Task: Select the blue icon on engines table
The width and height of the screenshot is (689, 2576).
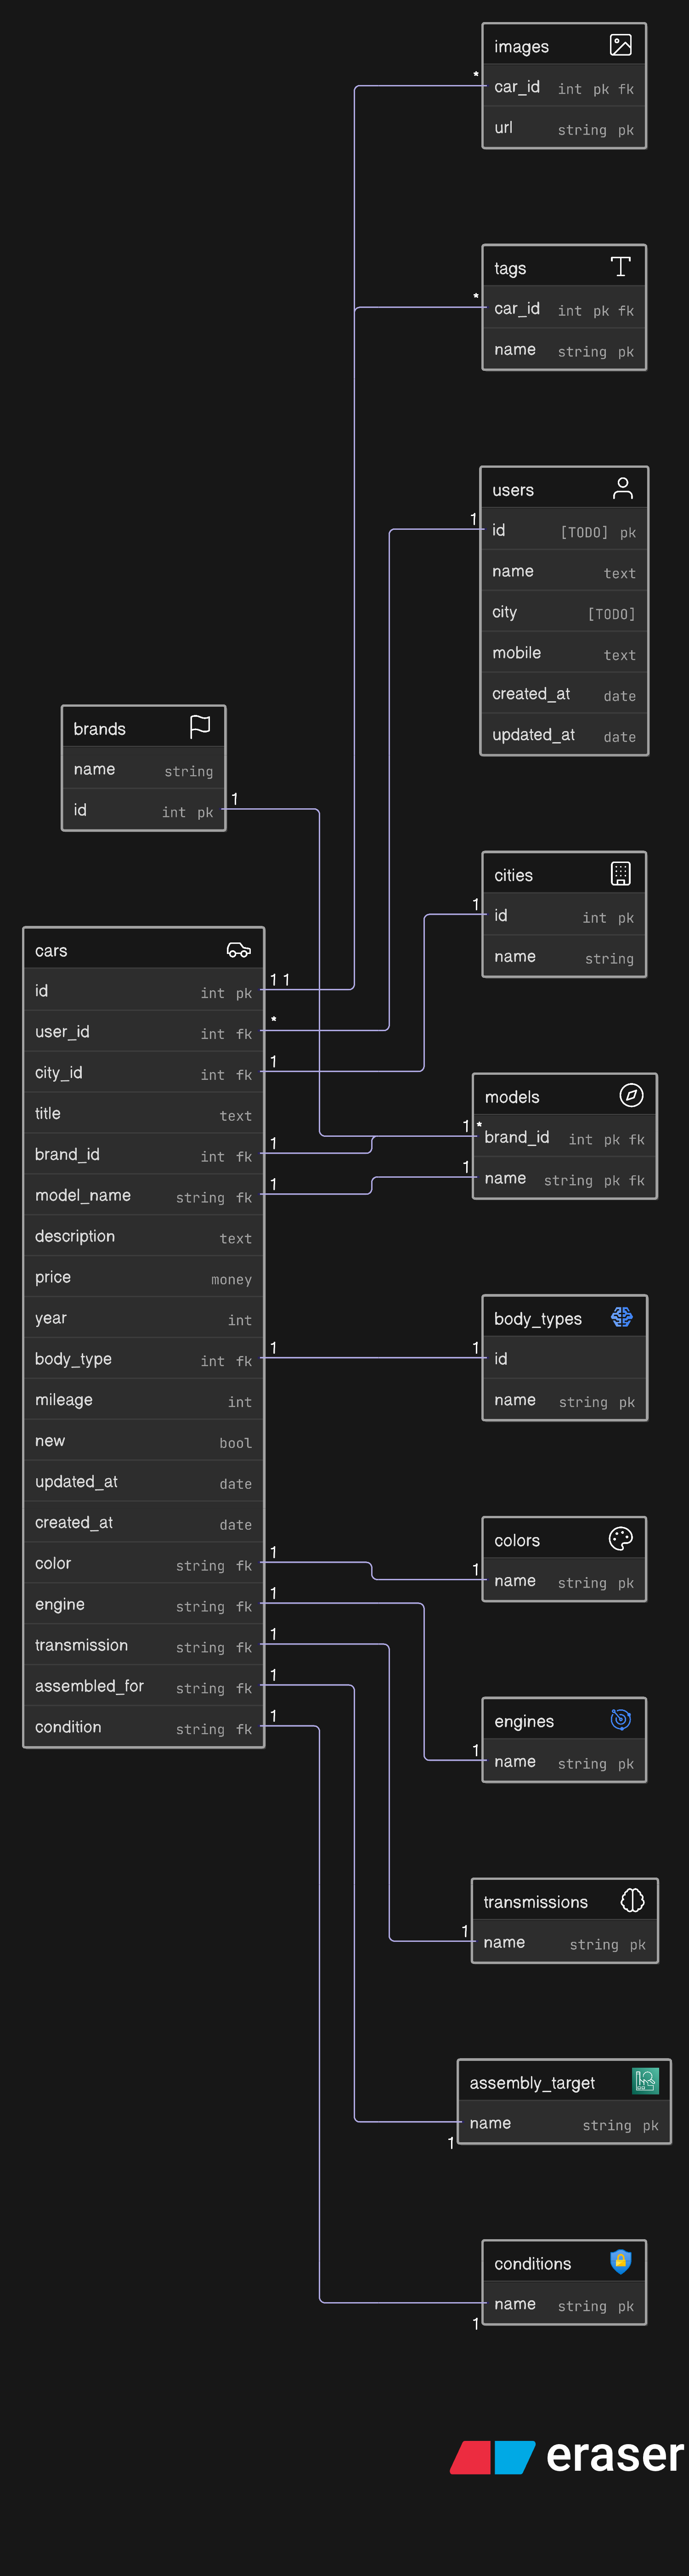Action: pyautogui.click(x=620, y=1720)
